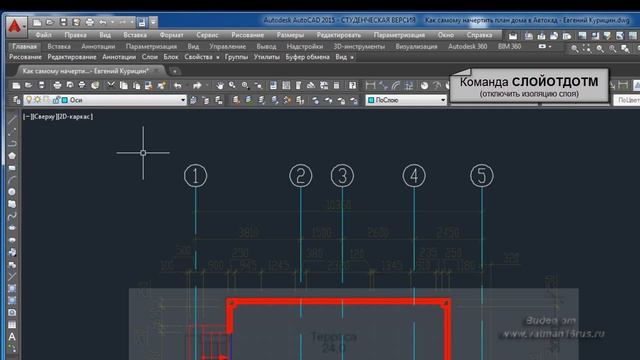Open the [-] viewport controls menu

coord(27,117)
